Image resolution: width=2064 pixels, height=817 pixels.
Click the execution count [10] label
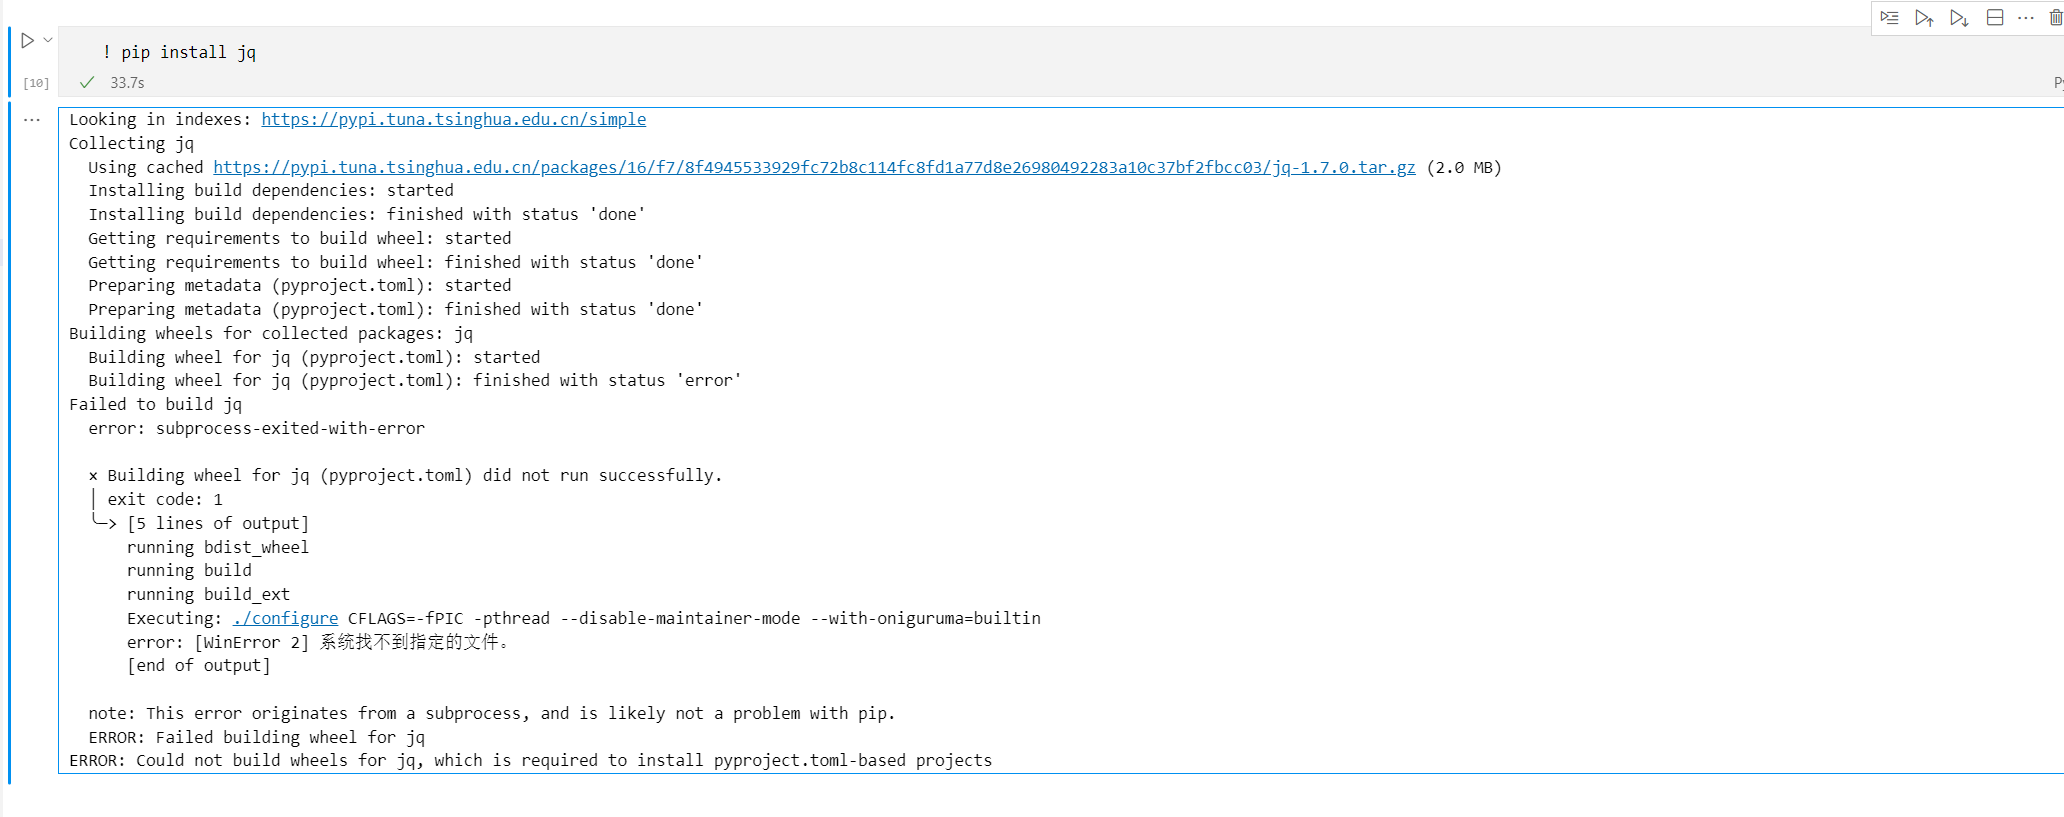click(36, 84)
